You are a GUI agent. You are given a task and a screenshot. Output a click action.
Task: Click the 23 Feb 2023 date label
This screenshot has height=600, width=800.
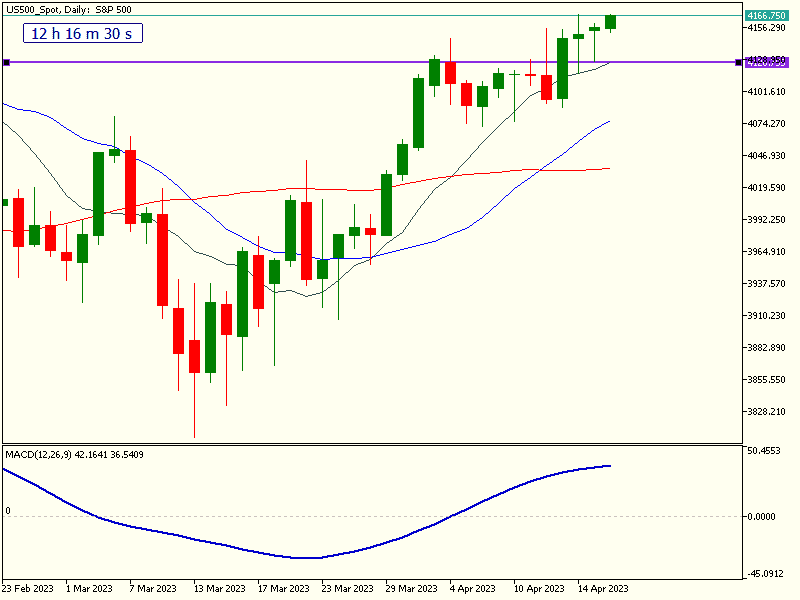pyautogui.click(x=29, y=588)
